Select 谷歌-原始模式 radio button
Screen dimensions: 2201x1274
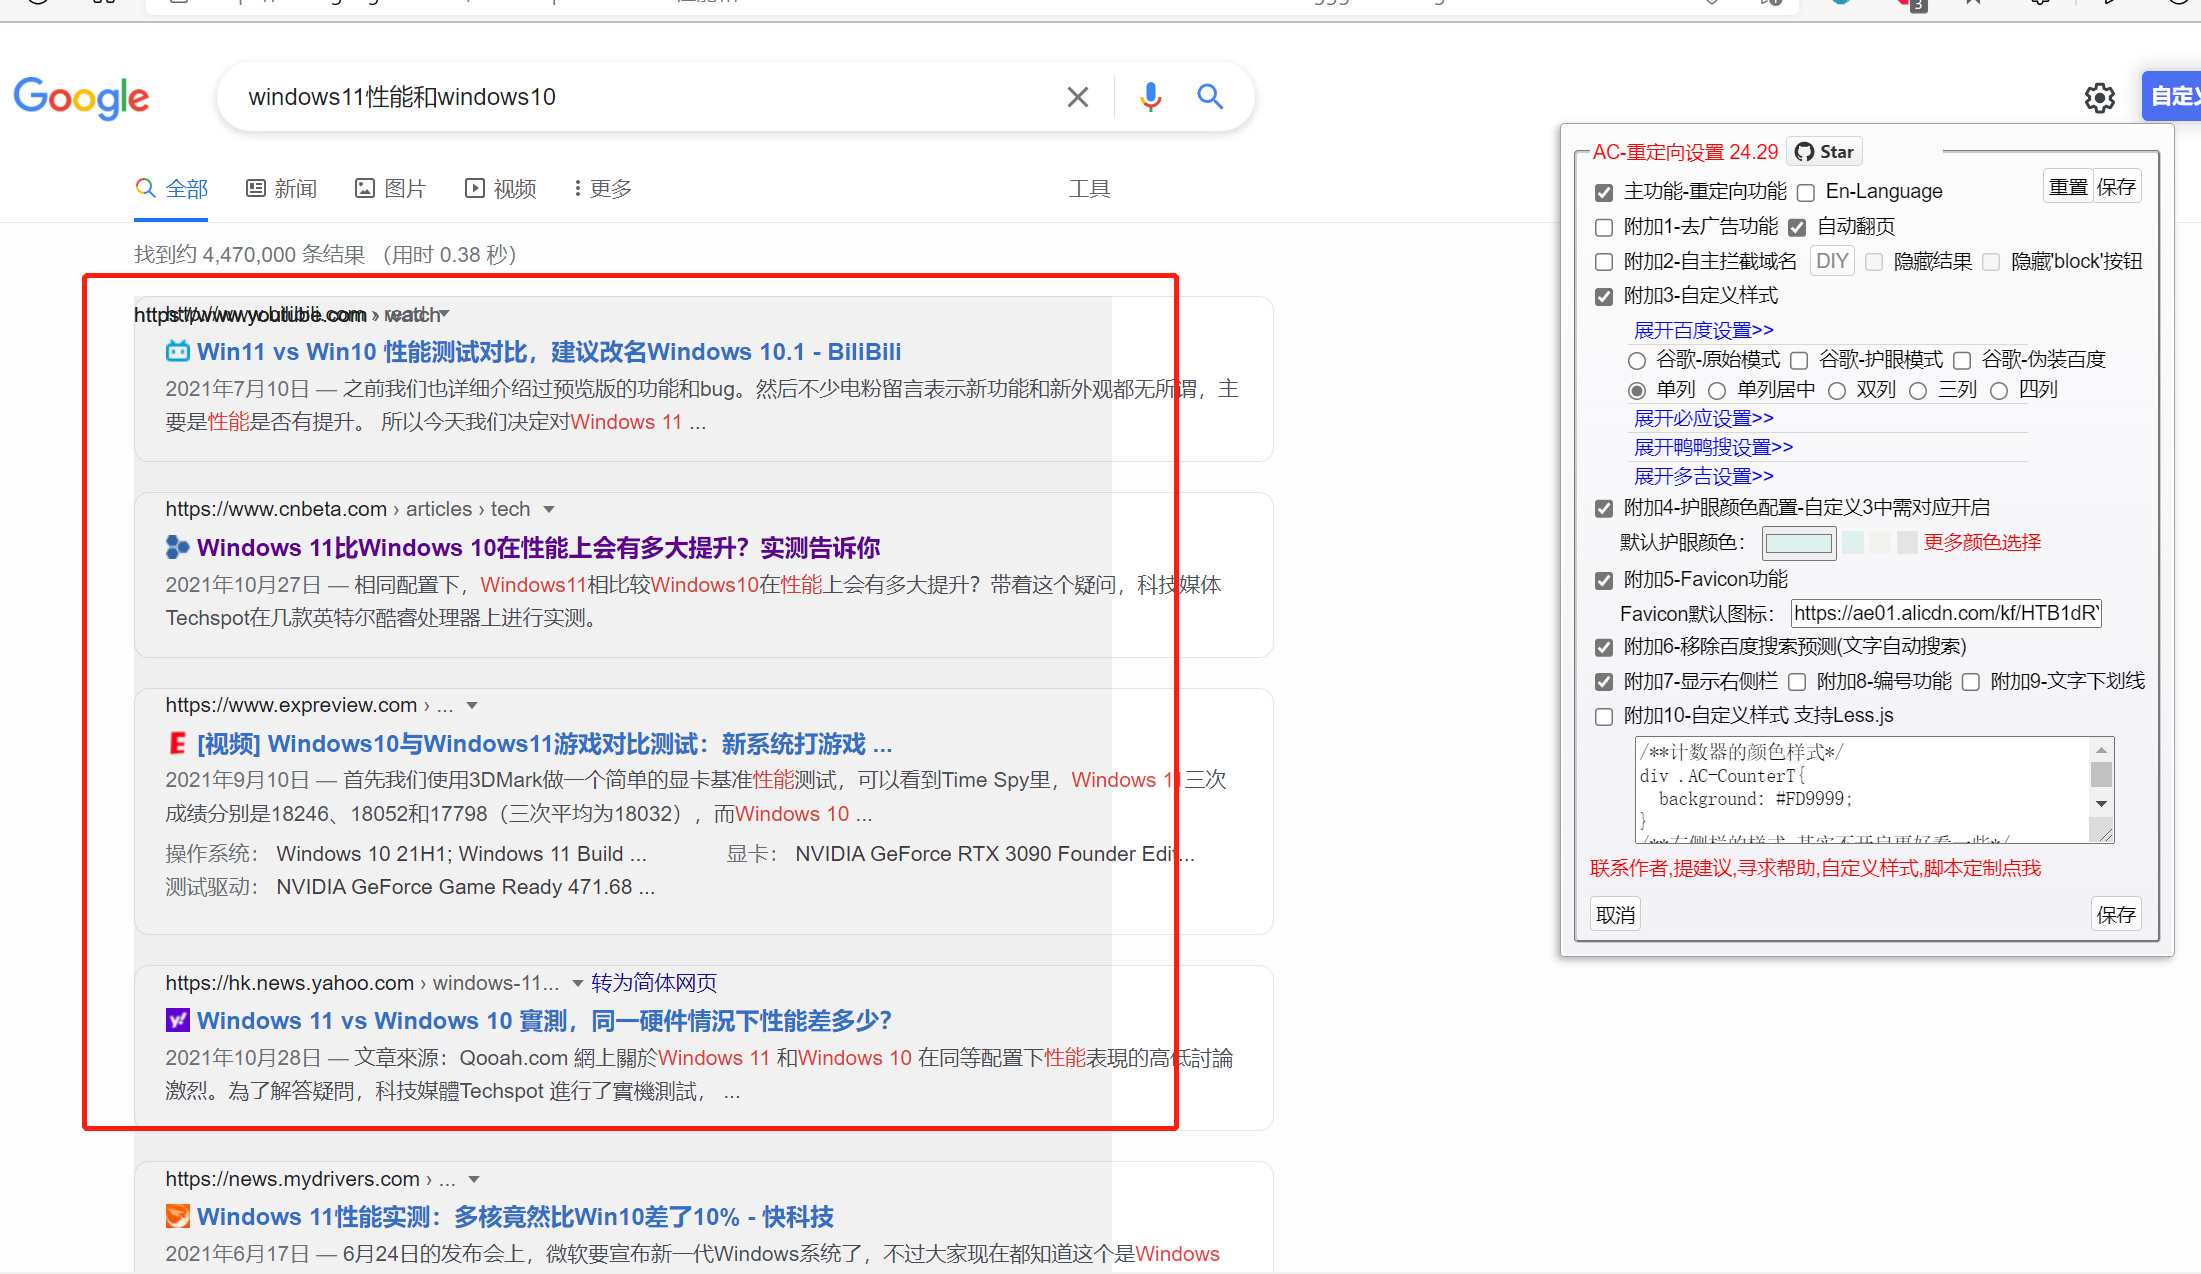coord(1636,360)
